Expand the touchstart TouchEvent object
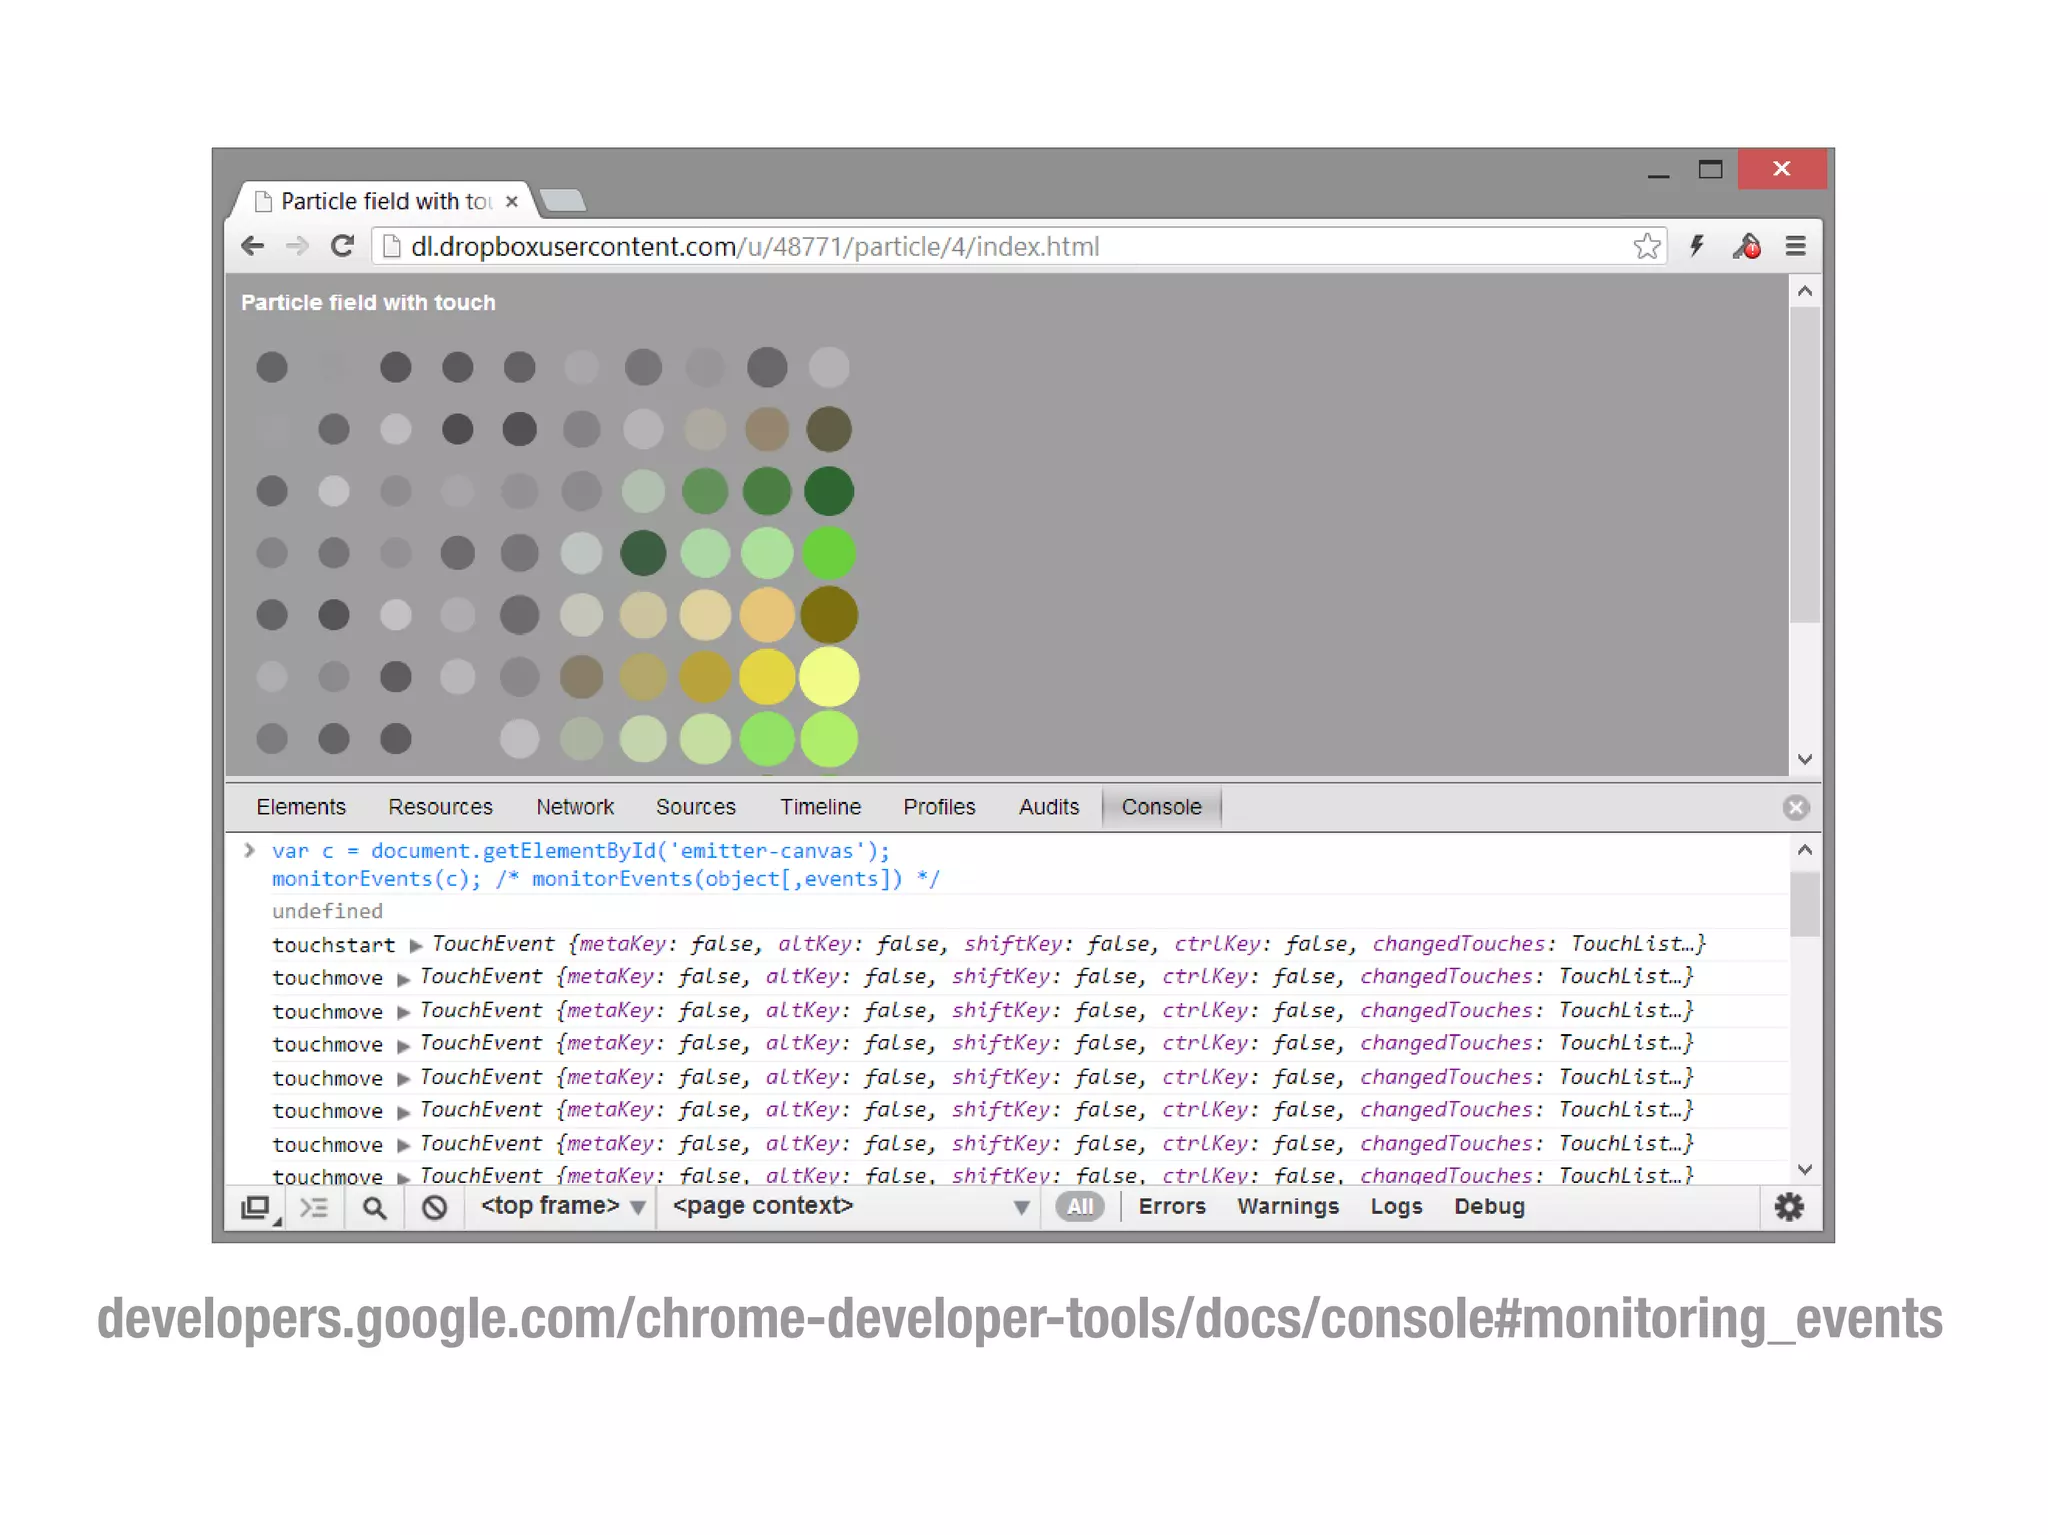This screenshot has width=2048, height=1535. (x=416, y=945)
